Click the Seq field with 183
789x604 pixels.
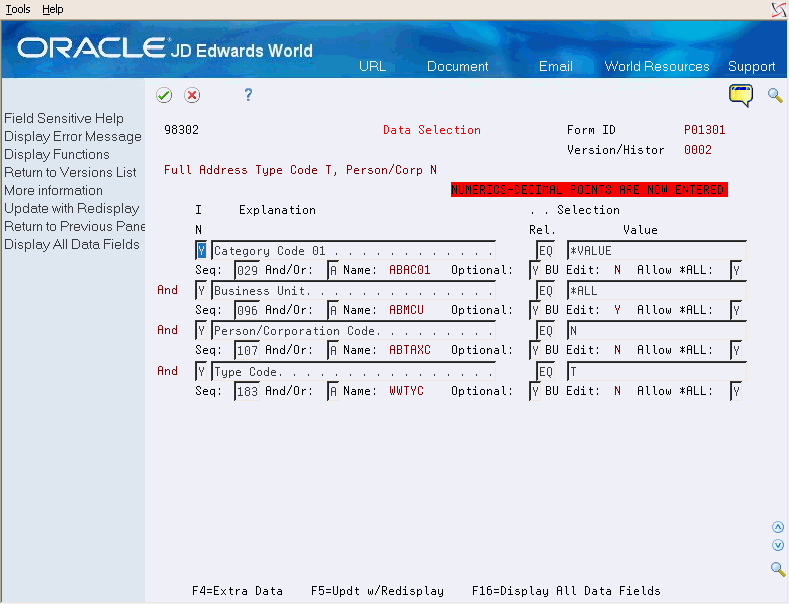(247, 391)
